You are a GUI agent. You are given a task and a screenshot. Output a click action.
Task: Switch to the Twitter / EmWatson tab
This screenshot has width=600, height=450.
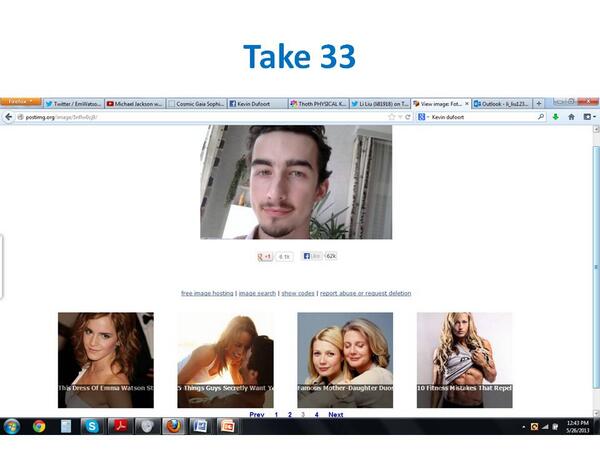(x=74, y=104)
